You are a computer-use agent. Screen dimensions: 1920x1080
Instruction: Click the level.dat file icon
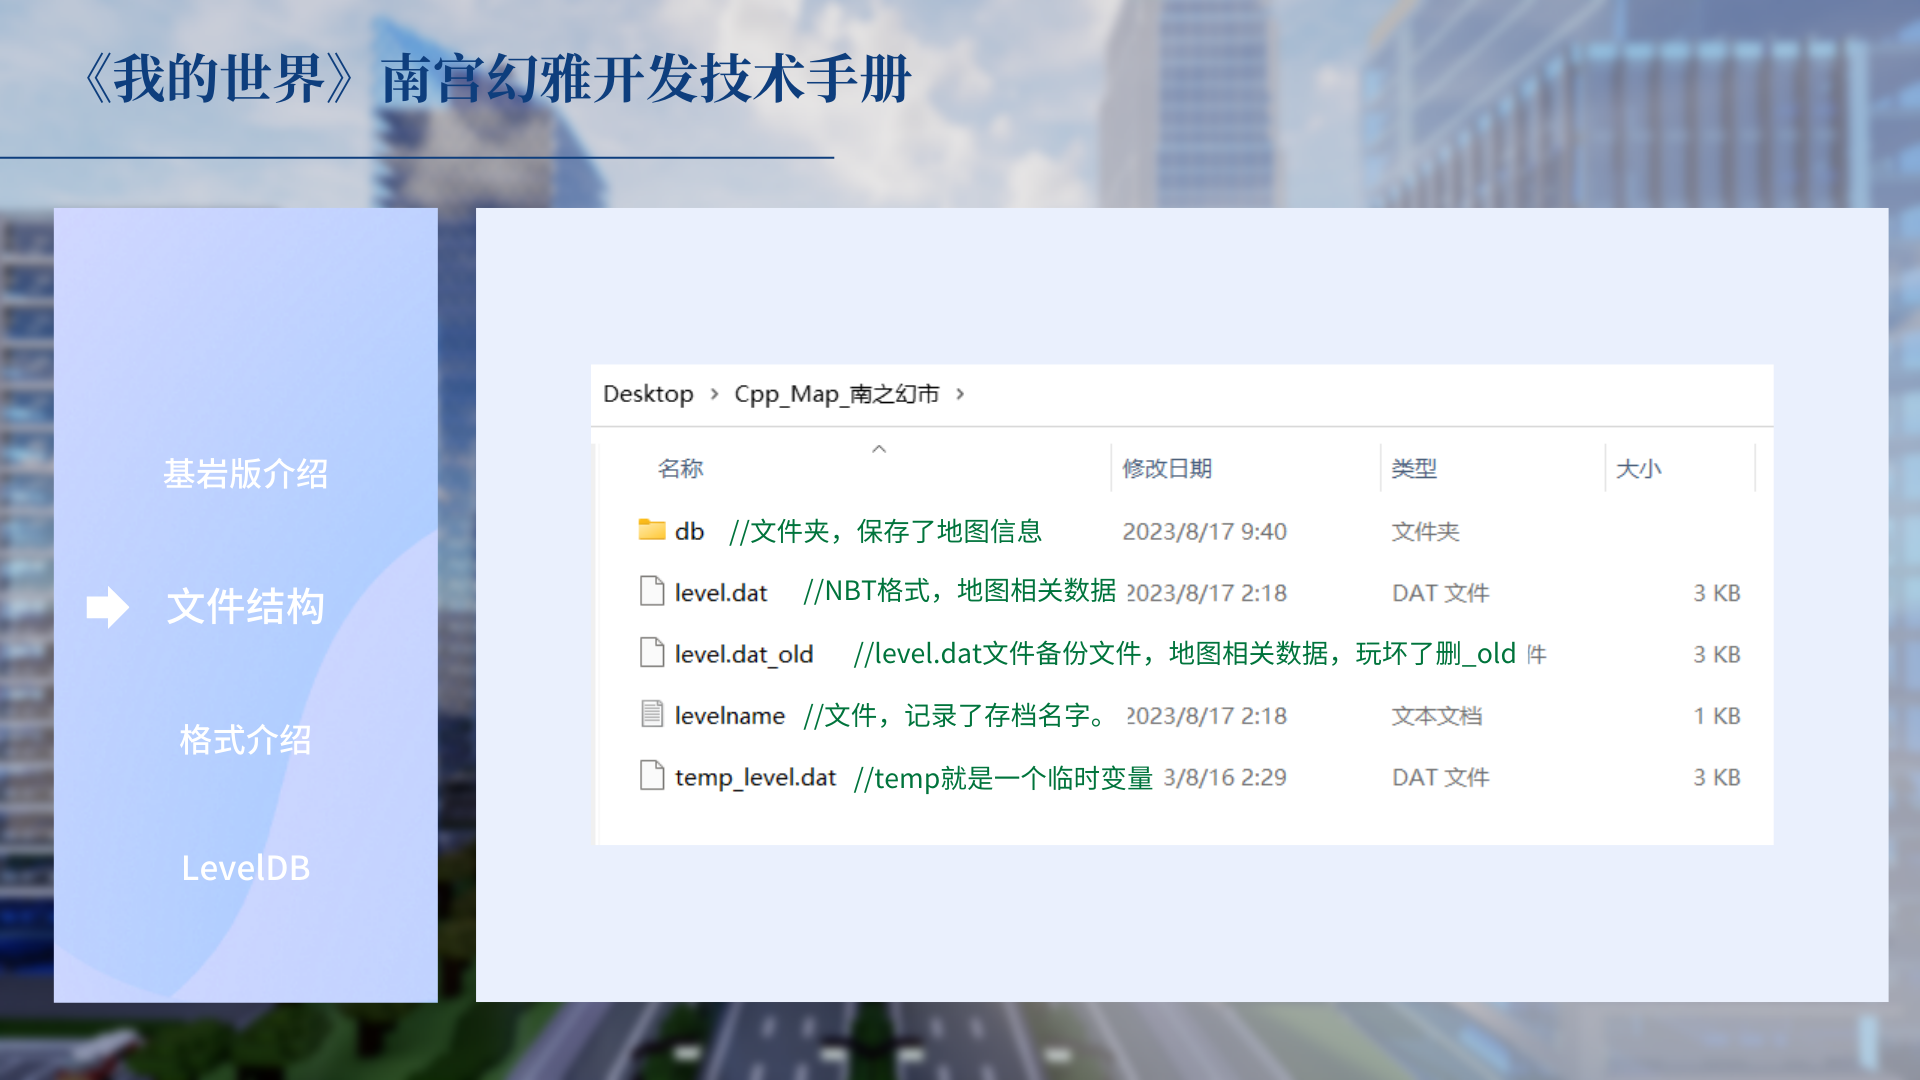coord(652,592)
